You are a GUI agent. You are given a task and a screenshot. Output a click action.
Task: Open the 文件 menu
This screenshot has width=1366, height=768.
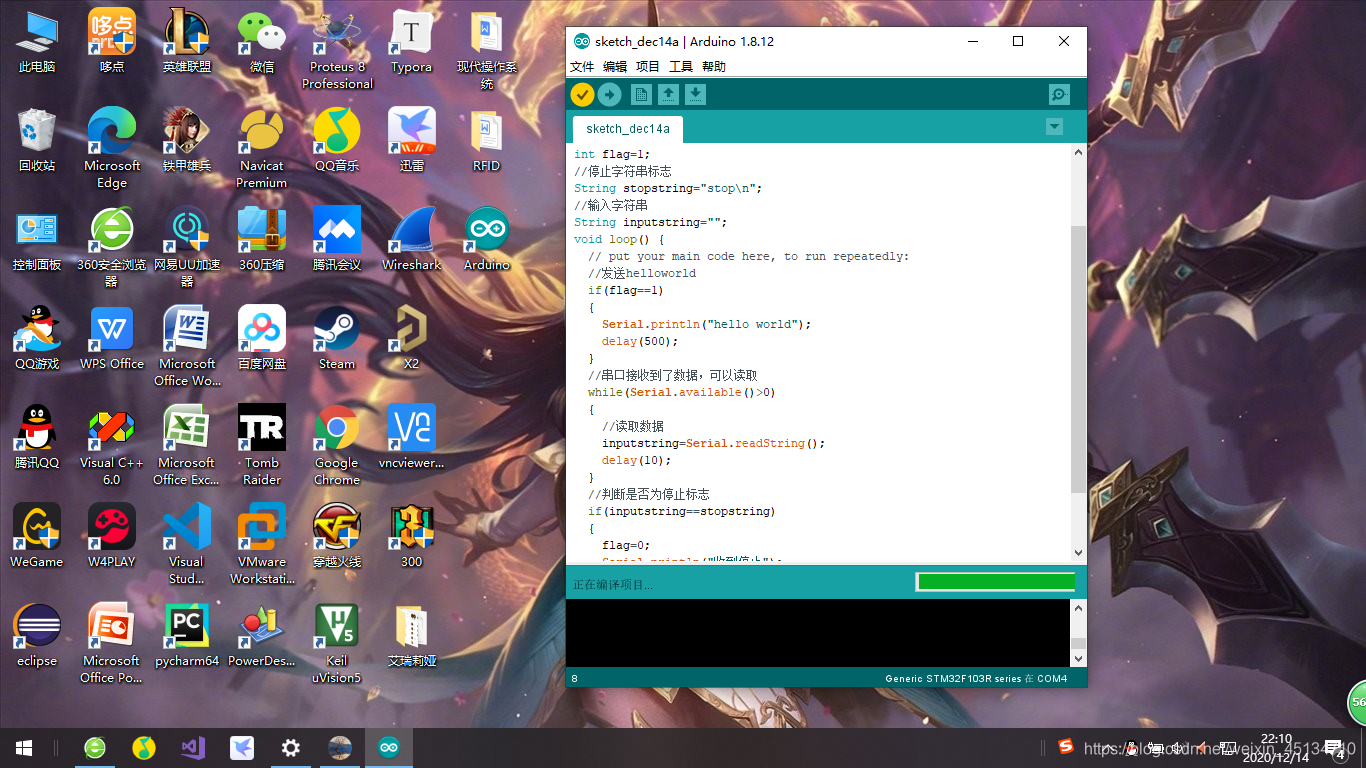(x=582, y=67)
